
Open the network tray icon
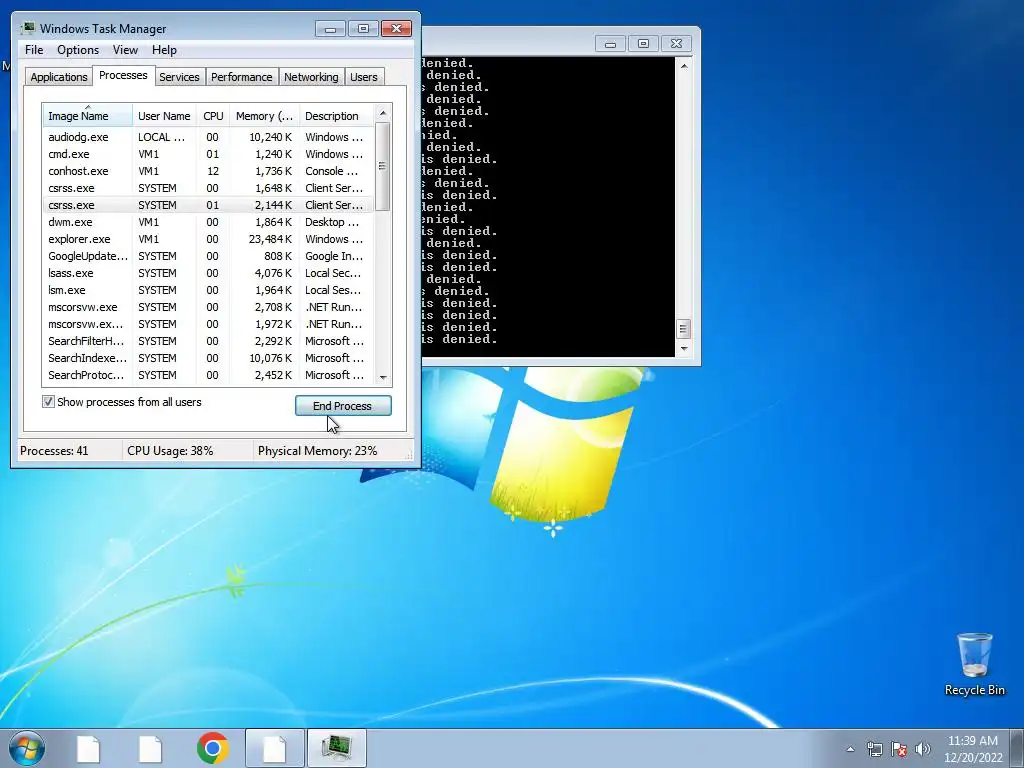click(x=874, y=749)
